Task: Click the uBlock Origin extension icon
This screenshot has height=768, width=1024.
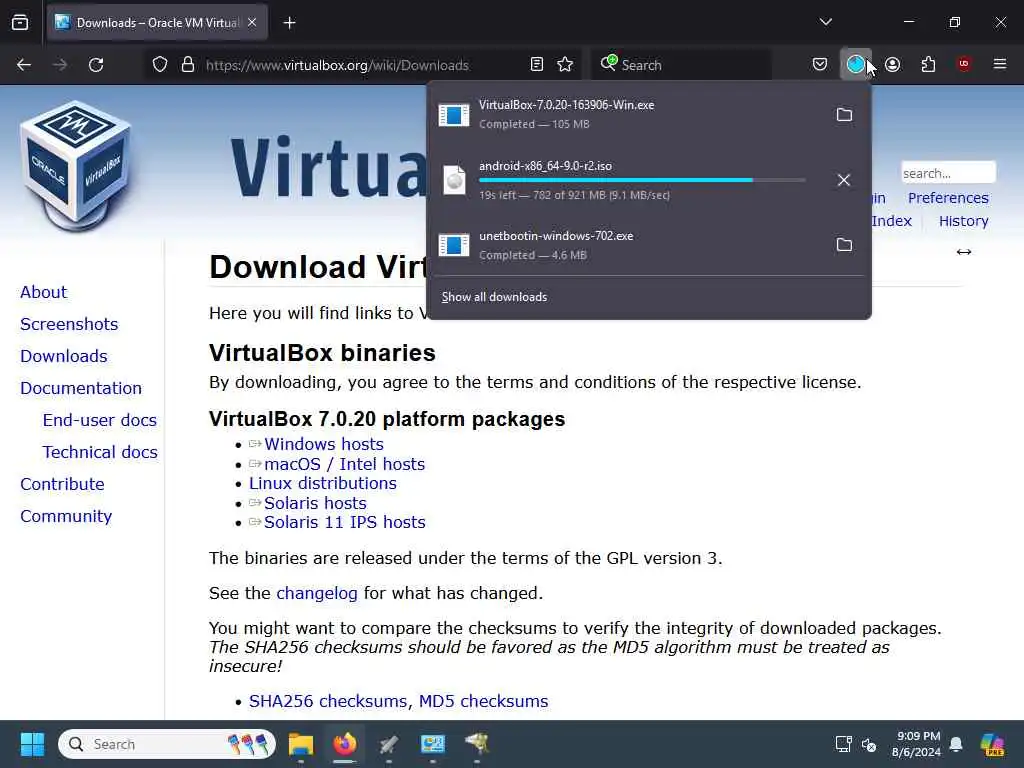Action: point(964,64)
